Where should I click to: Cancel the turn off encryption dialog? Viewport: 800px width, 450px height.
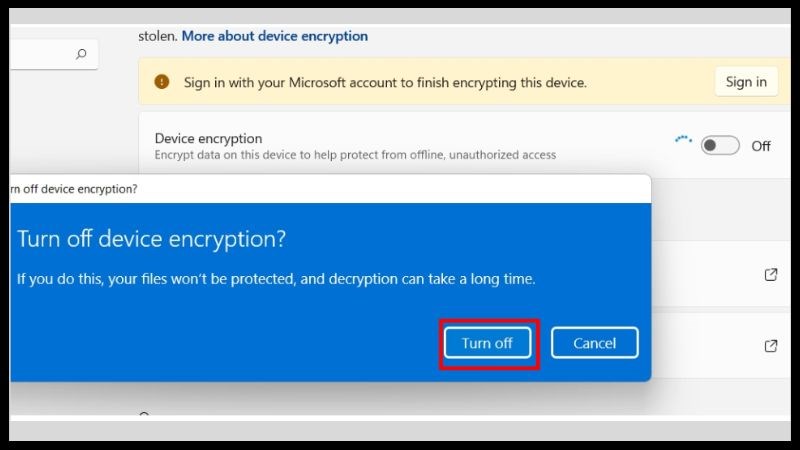tap(594, 343)
